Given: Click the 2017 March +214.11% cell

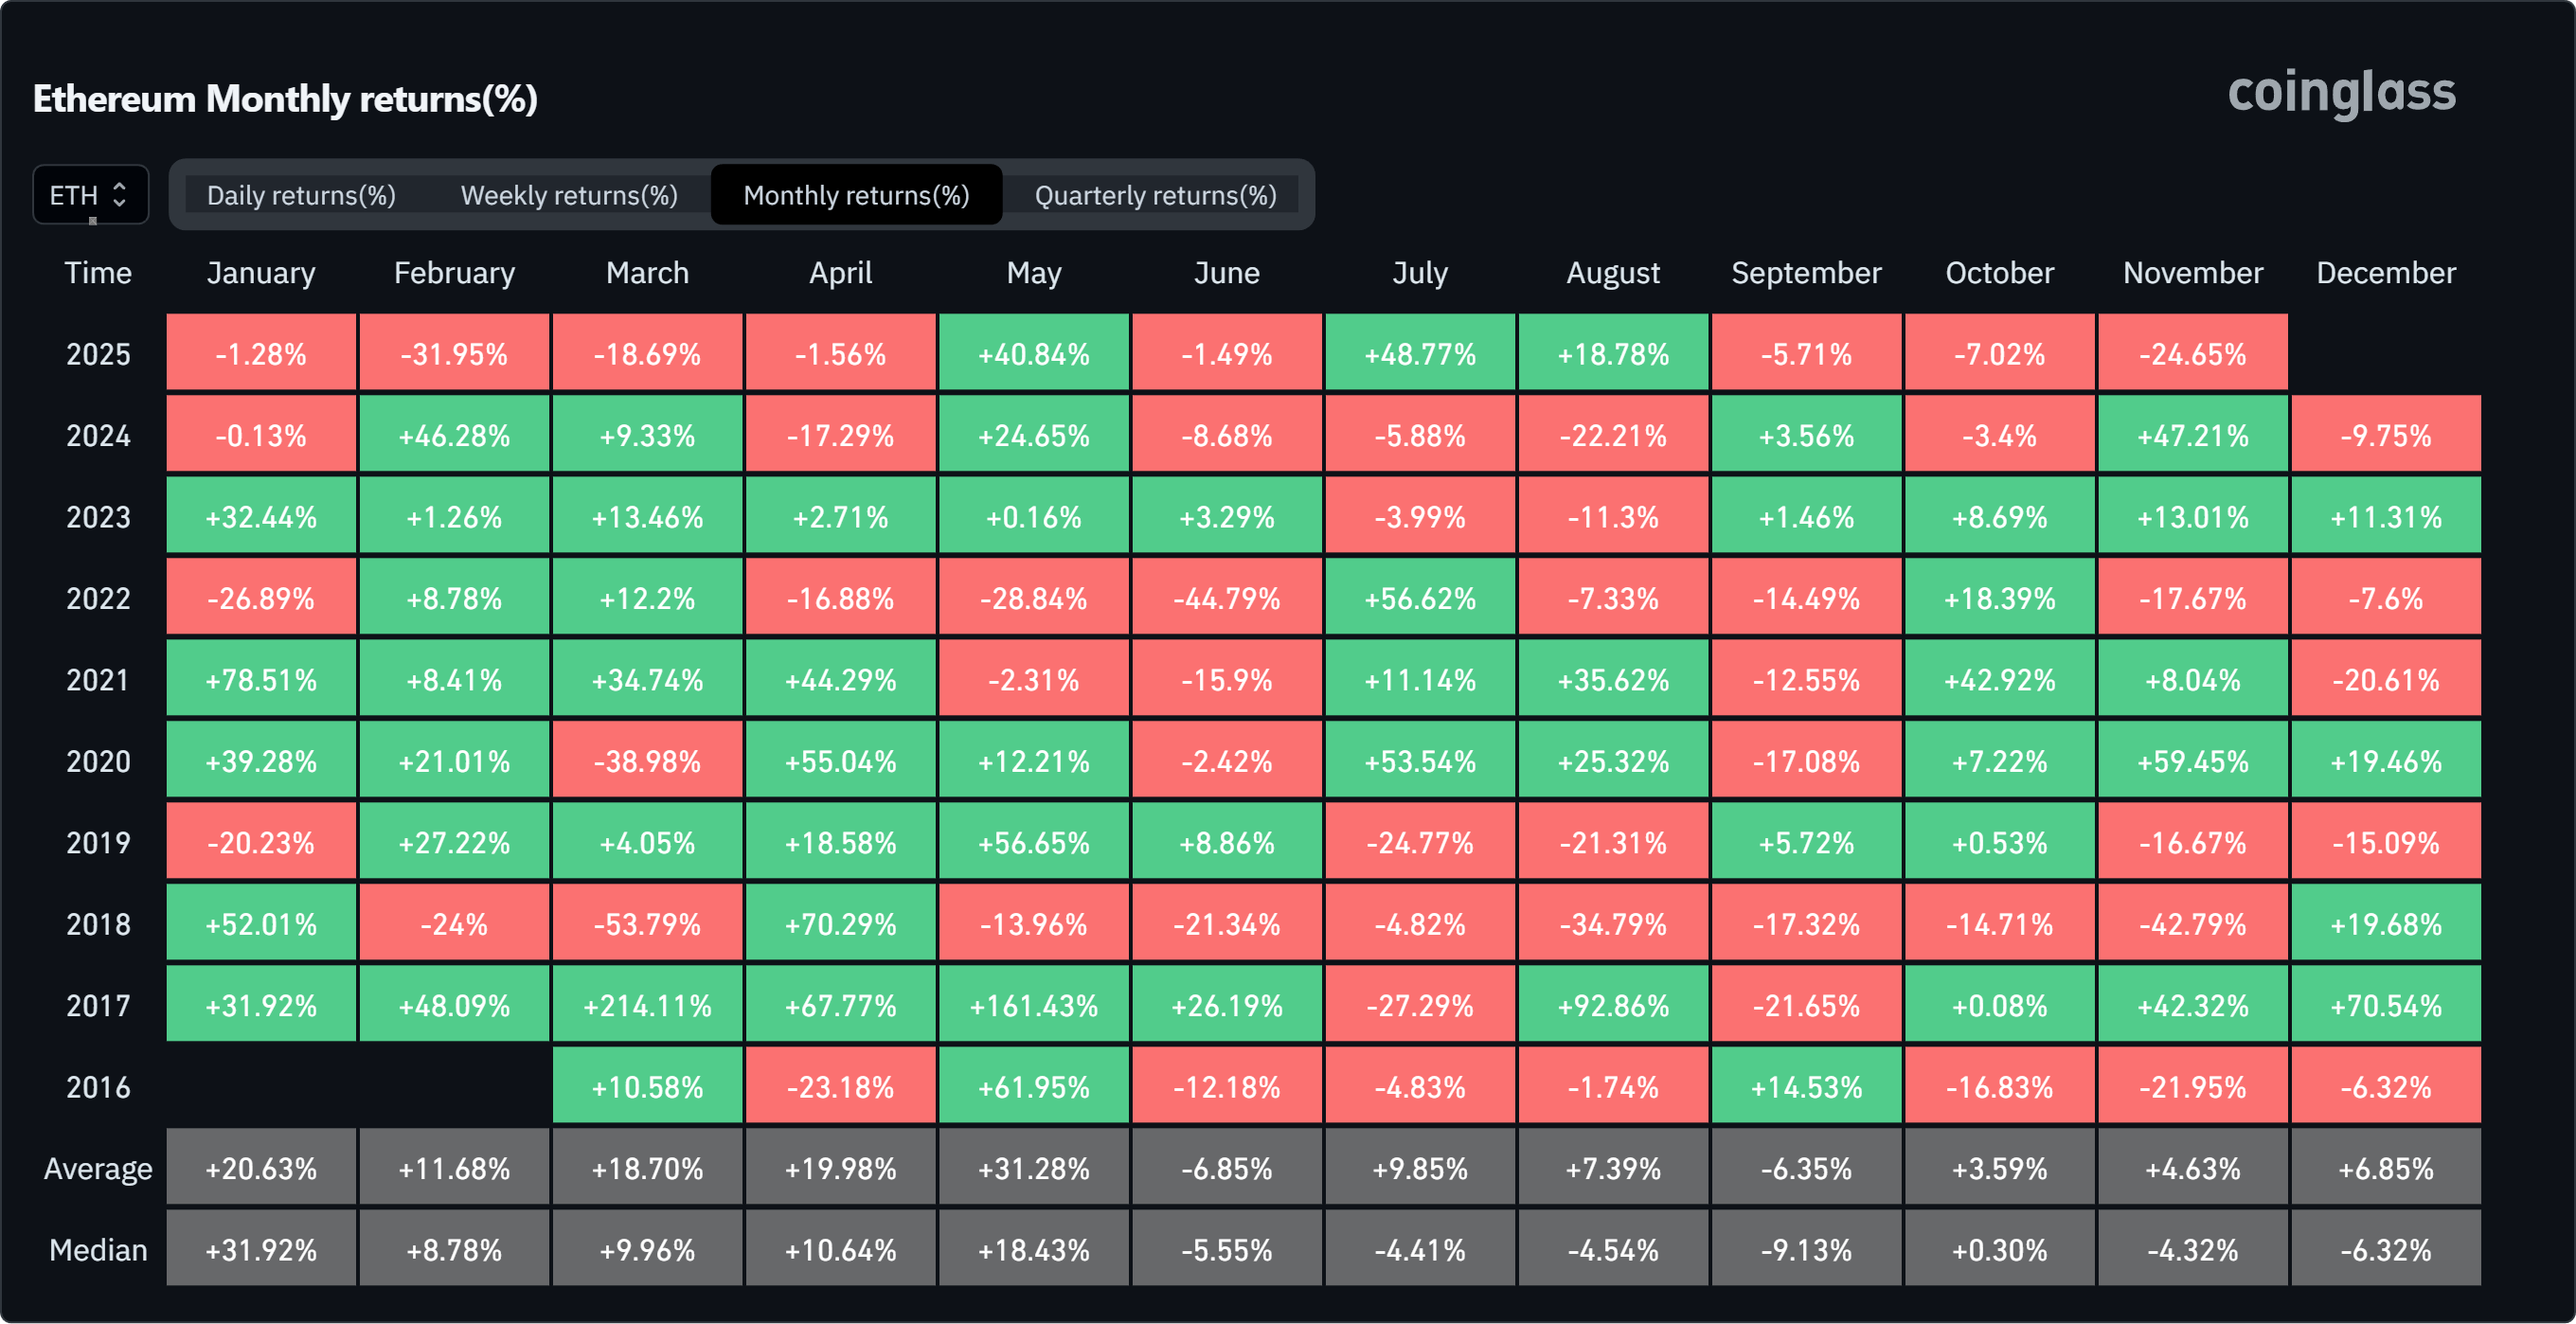Looking at the screenshot, I should (647, 1005).
